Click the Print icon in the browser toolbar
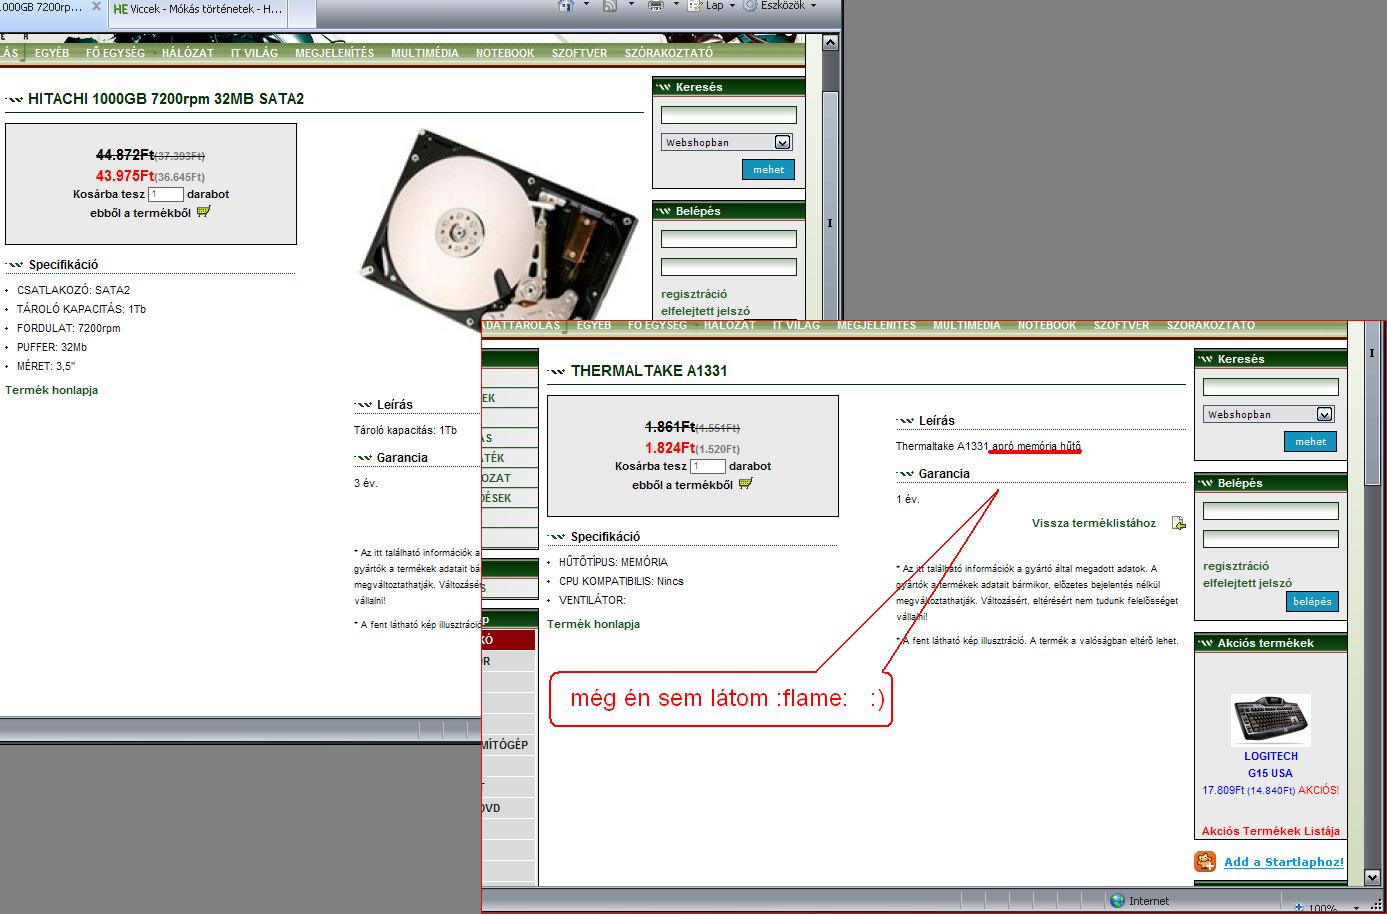The width and height of the screenshot is (1387, 914). pyautogui.click(x=656, y=5)
